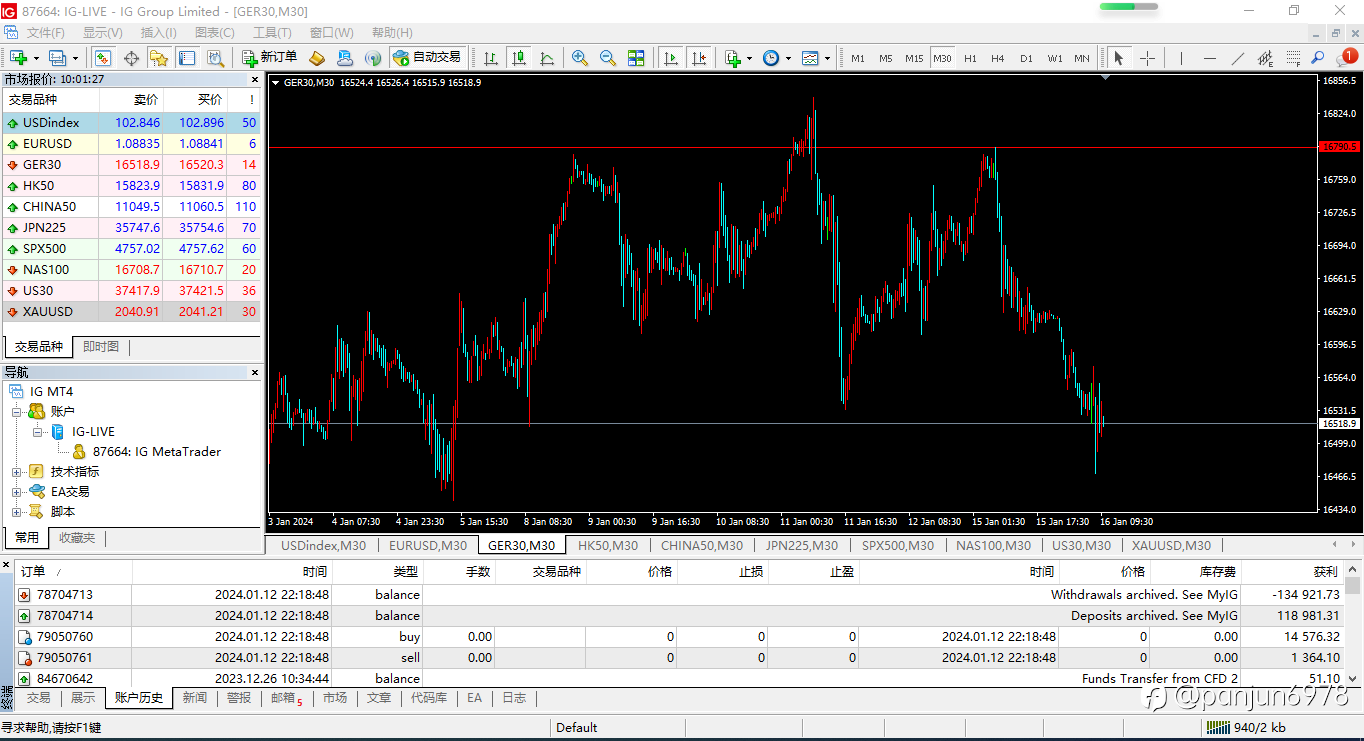Select the diagonal Trendline tool
This screenshot has width=1364, height=741.
(x=1238, y=58)
